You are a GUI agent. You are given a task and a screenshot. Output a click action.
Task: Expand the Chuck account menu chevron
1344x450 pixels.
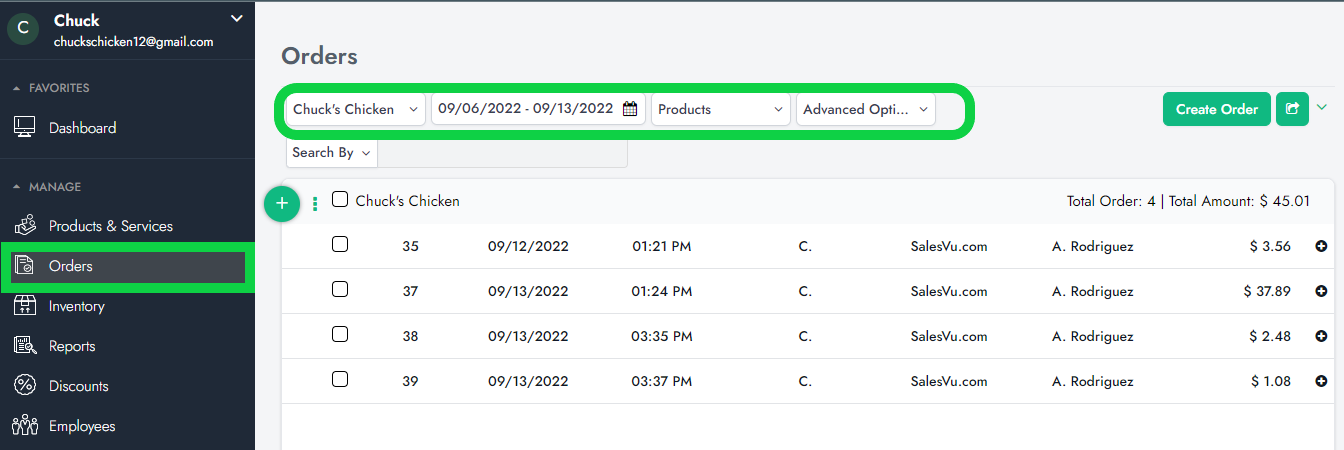pyautogui.click(x=236, y=18)
